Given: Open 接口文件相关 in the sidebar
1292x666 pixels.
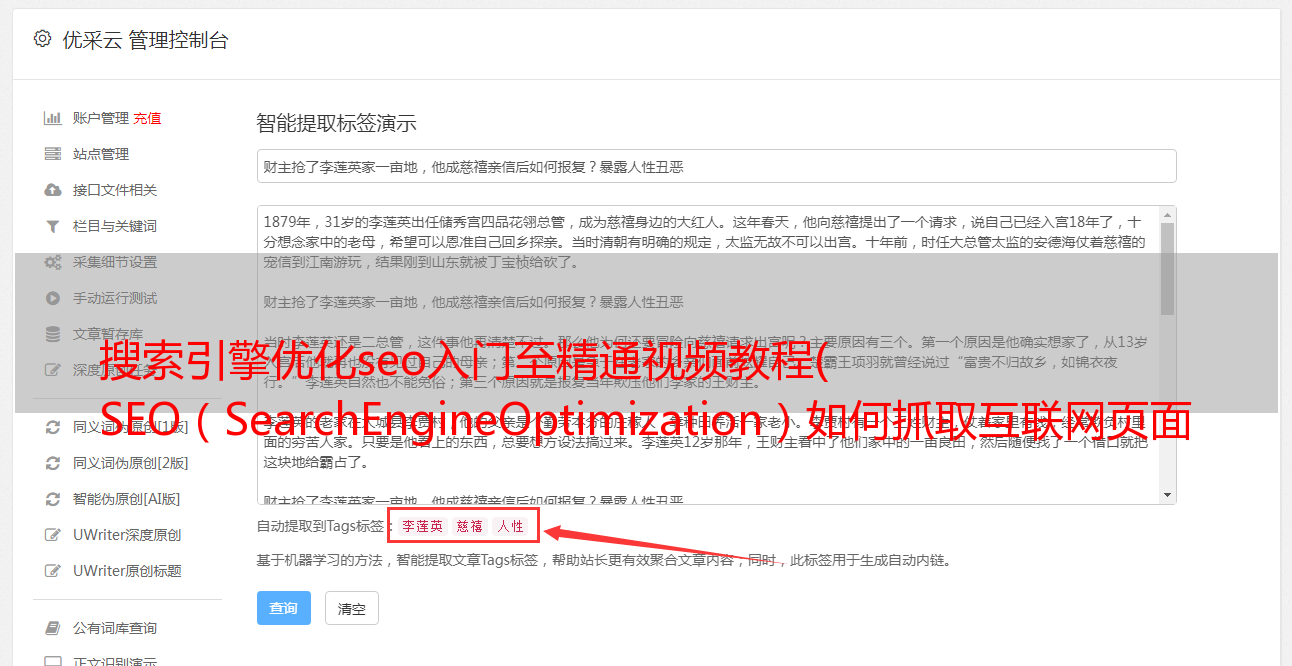Looking at the screenshot, I should 115,190.
